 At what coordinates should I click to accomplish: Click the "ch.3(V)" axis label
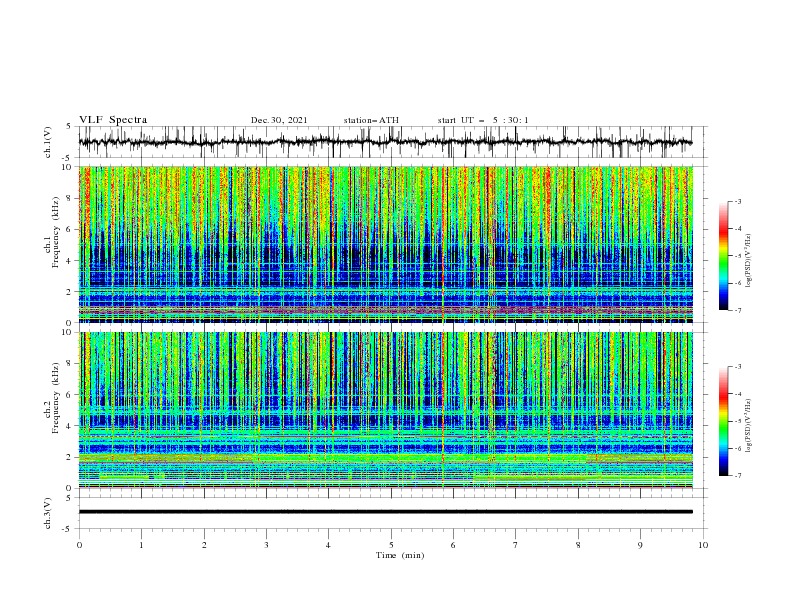48,513
